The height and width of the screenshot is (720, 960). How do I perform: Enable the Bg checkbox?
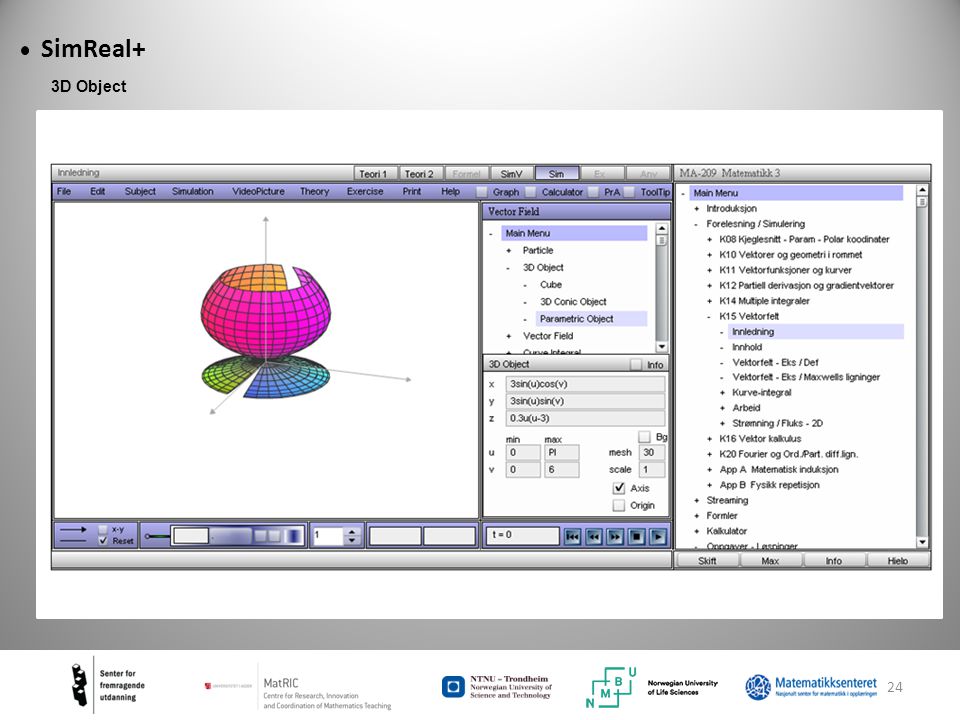coord(644,437)
